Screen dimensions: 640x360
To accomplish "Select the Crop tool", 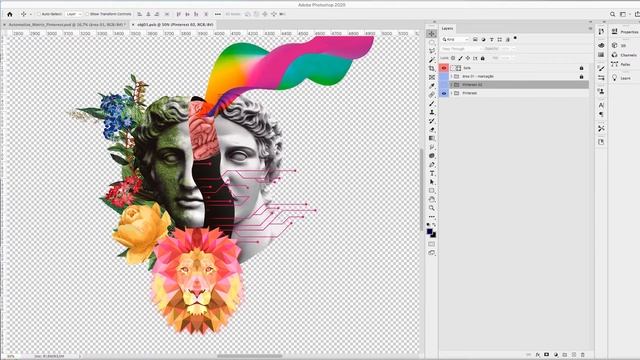I will (x=432, y=69).
